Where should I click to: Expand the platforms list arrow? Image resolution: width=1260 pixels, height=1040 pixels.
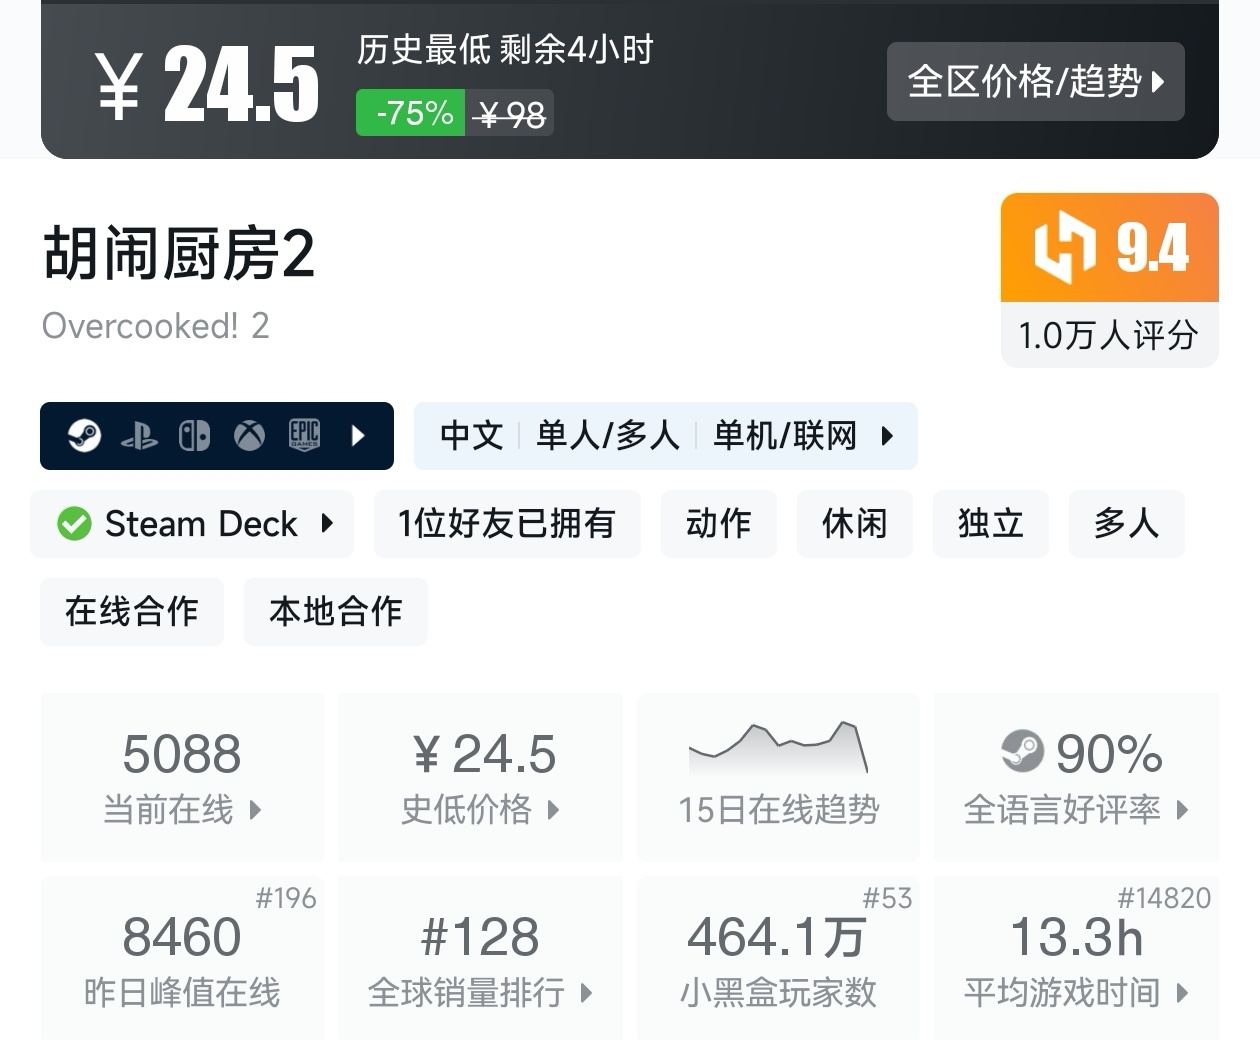click(358, 436)
